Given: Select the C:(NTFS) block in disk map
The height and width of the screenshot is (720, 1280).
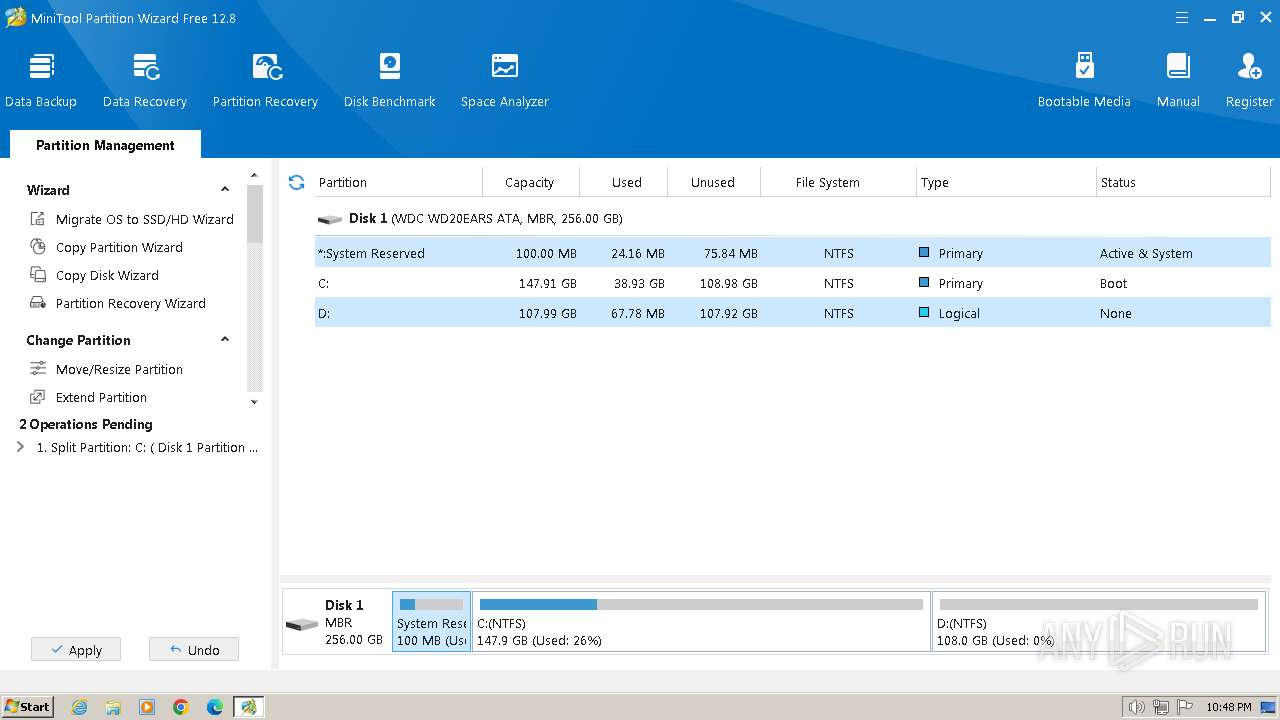Looking at the screenshot, I should click(x=701, y=621).
